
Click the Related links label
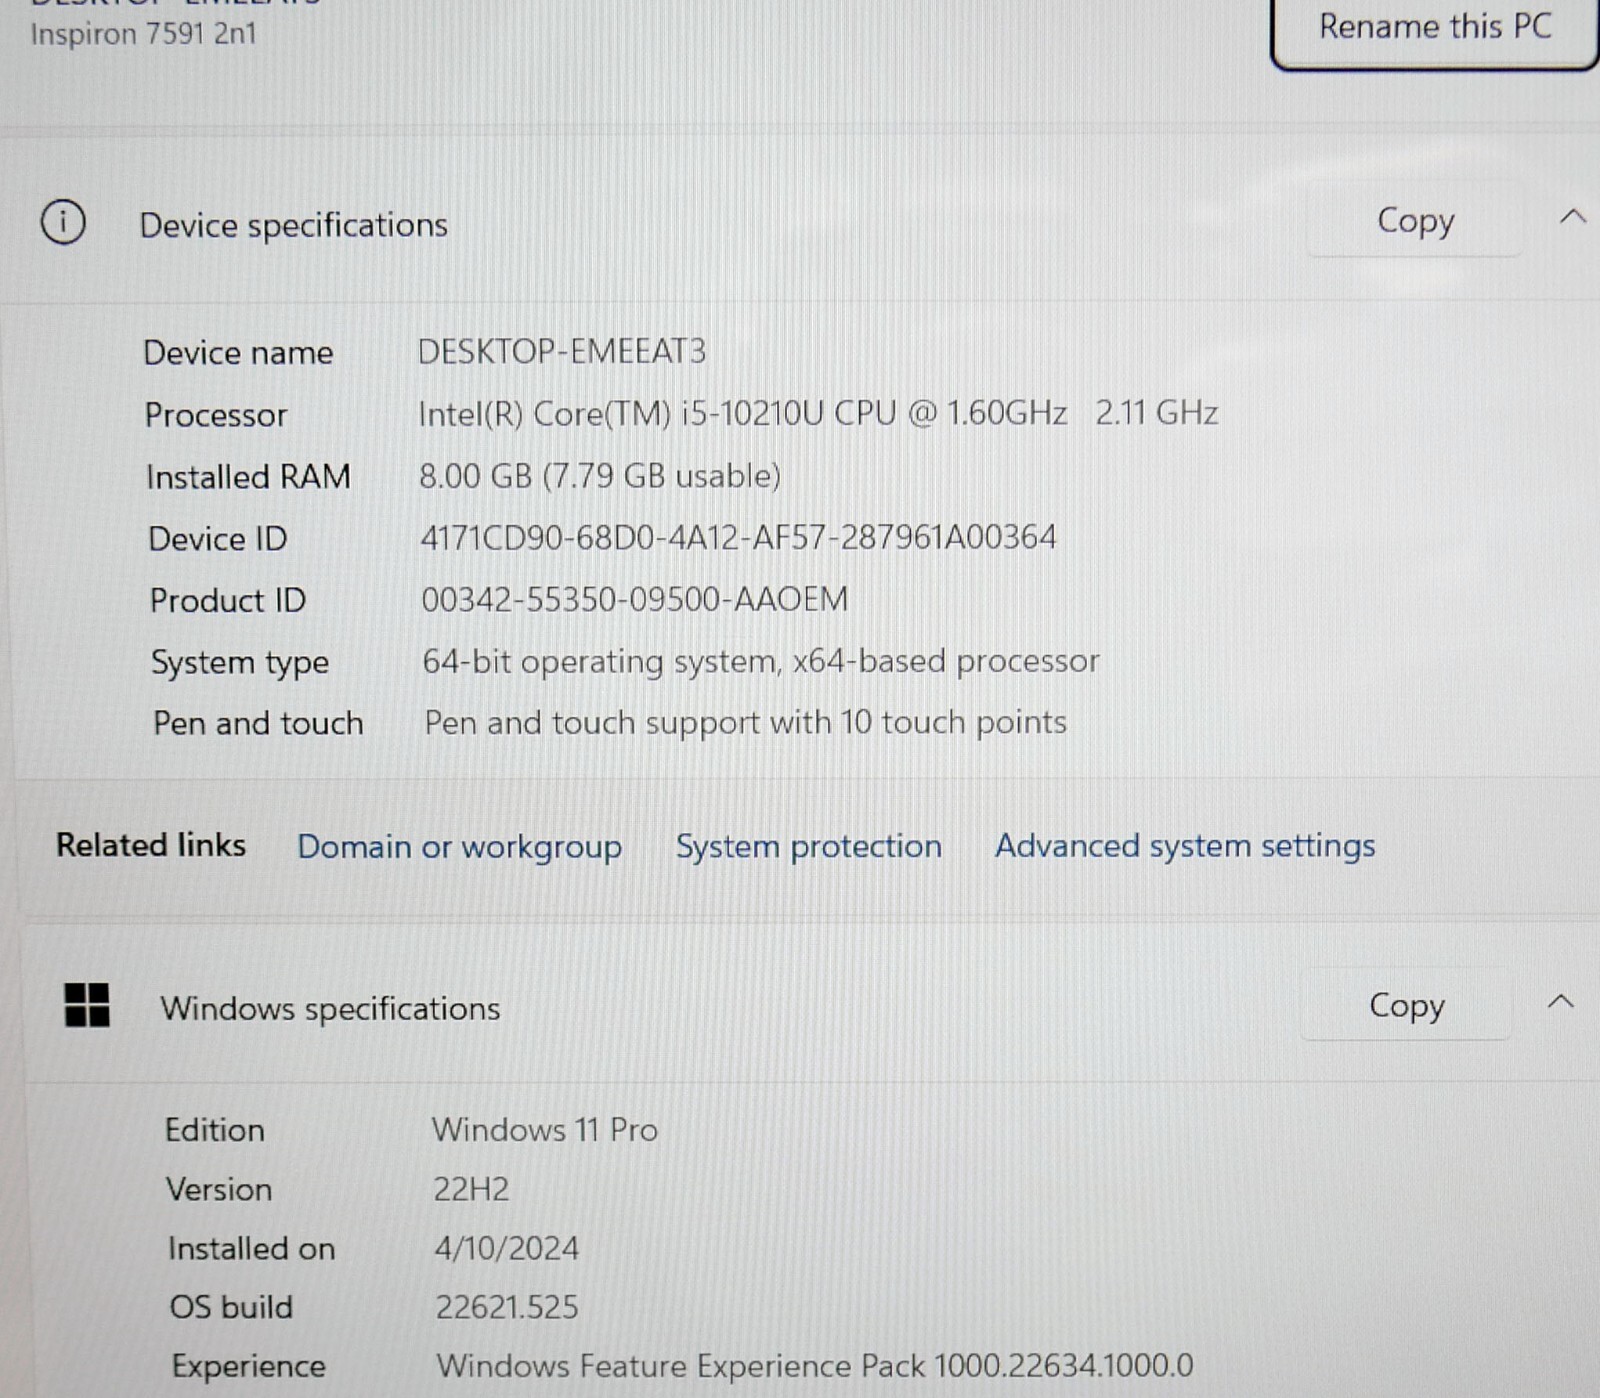(x=151, y=845)
